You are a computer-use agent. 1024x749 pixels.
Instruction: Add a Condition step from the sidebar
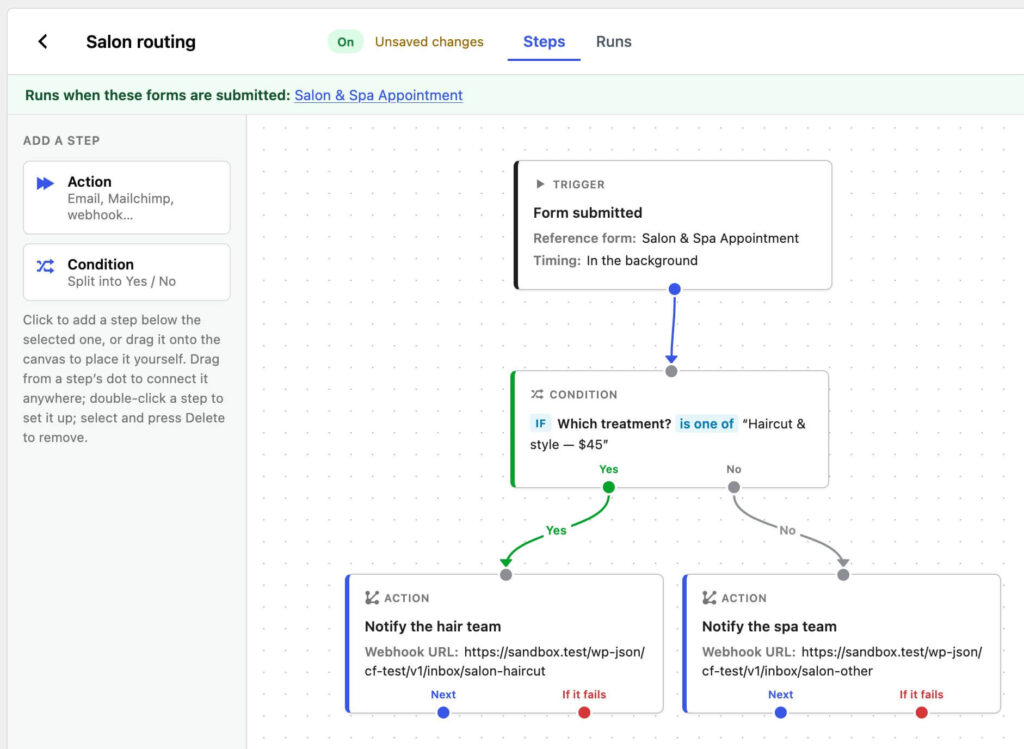click(x=127, y=272)
